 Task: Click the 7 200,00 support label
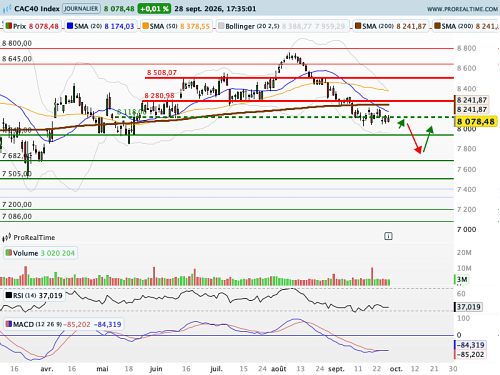[x=17, y=204]
